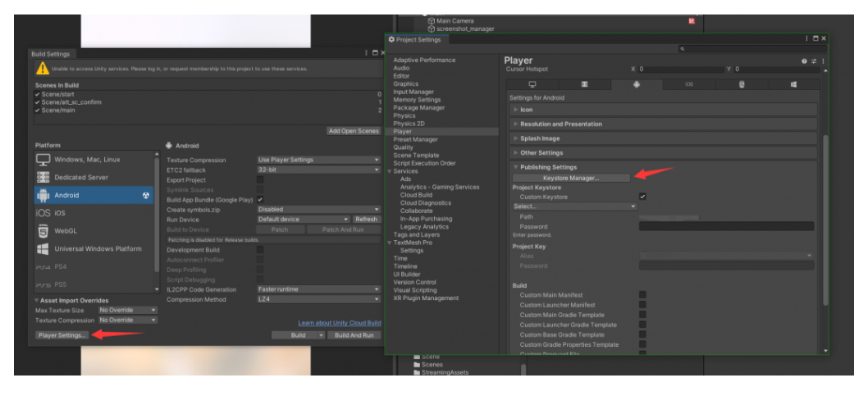864x393 pixels.
Task: Open the Player preset sliders icon
Action: click(x=813, y=61)
